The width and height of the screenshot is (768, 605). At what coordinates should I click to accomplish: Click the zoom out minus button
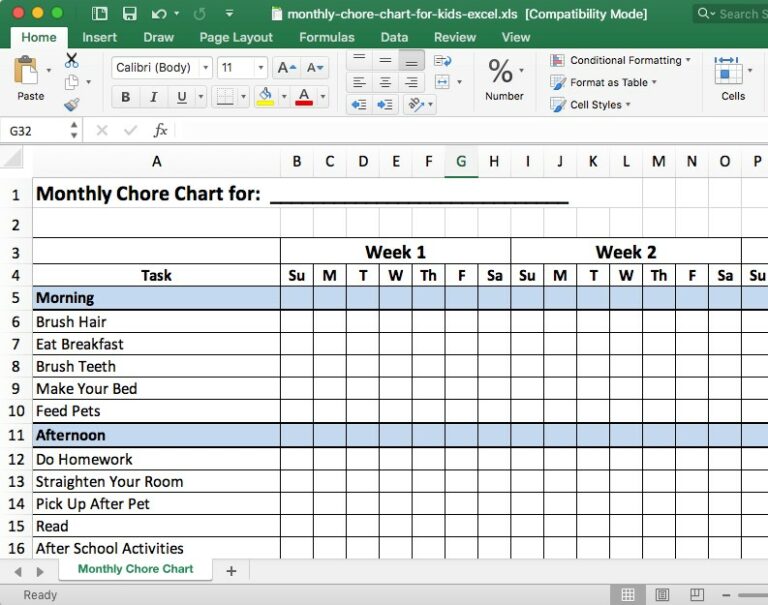(x=726, y=595)
